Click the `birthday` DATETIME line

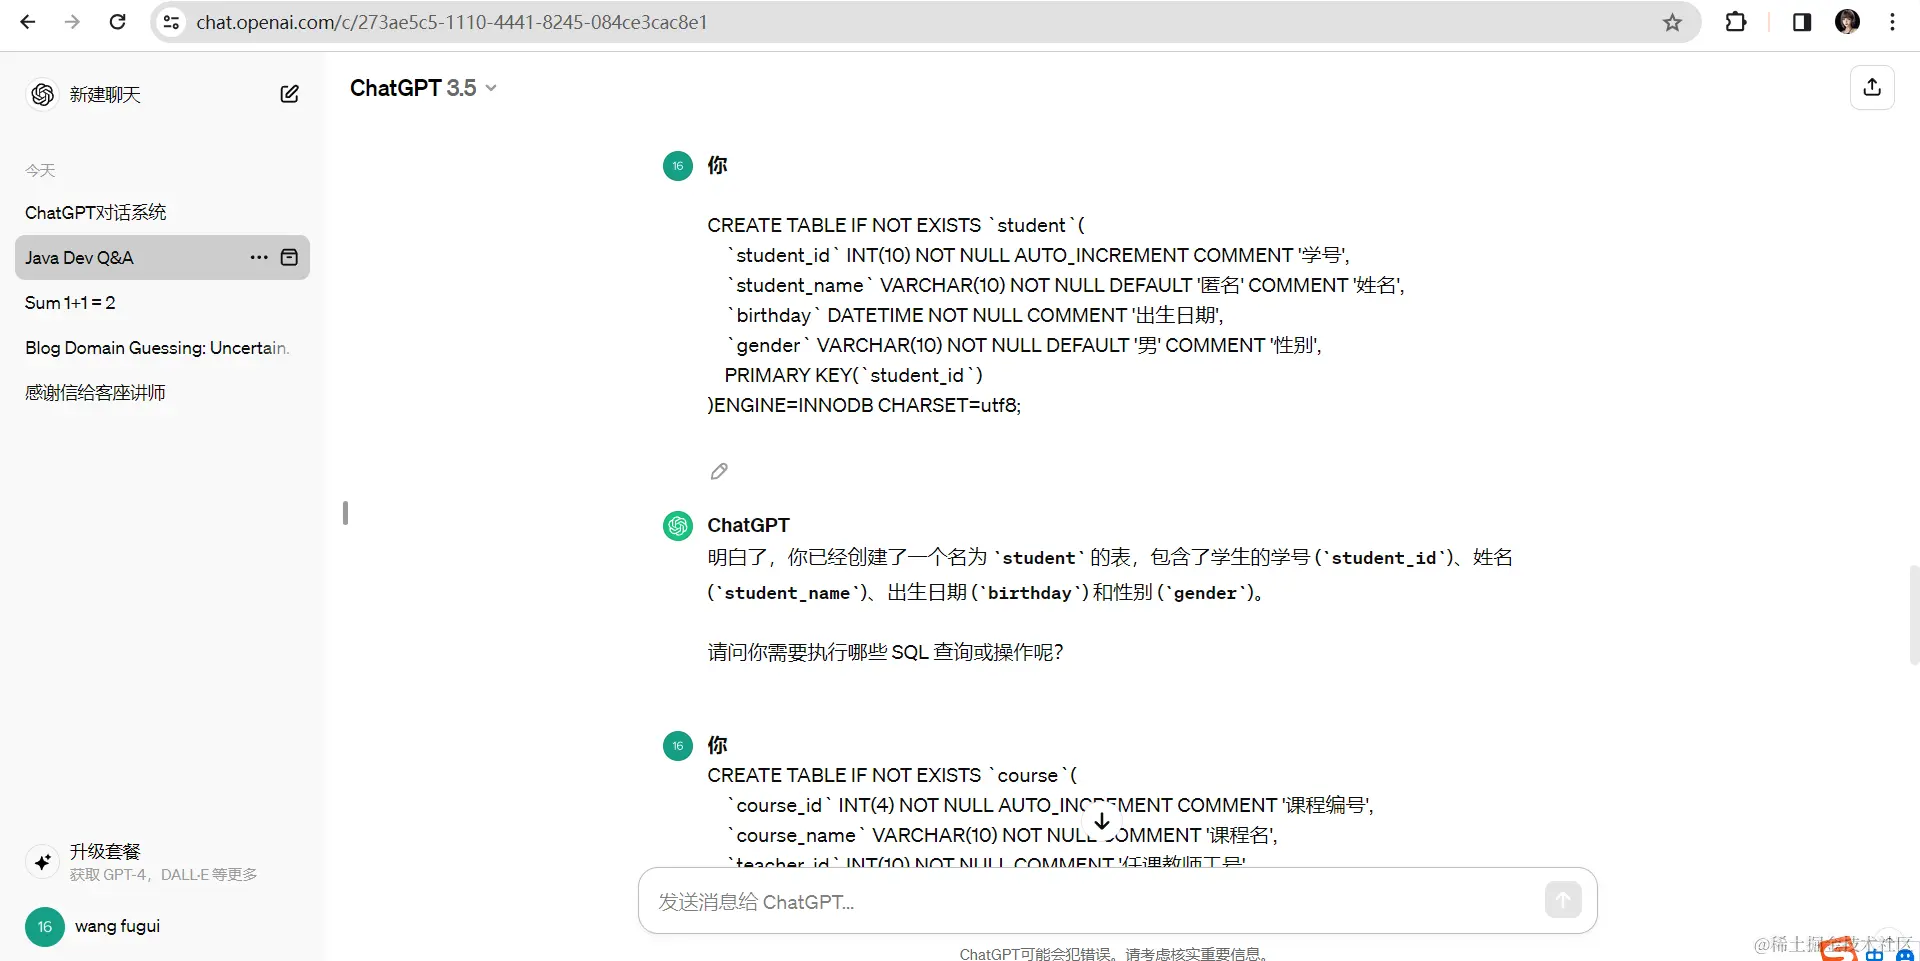(975, 315)
